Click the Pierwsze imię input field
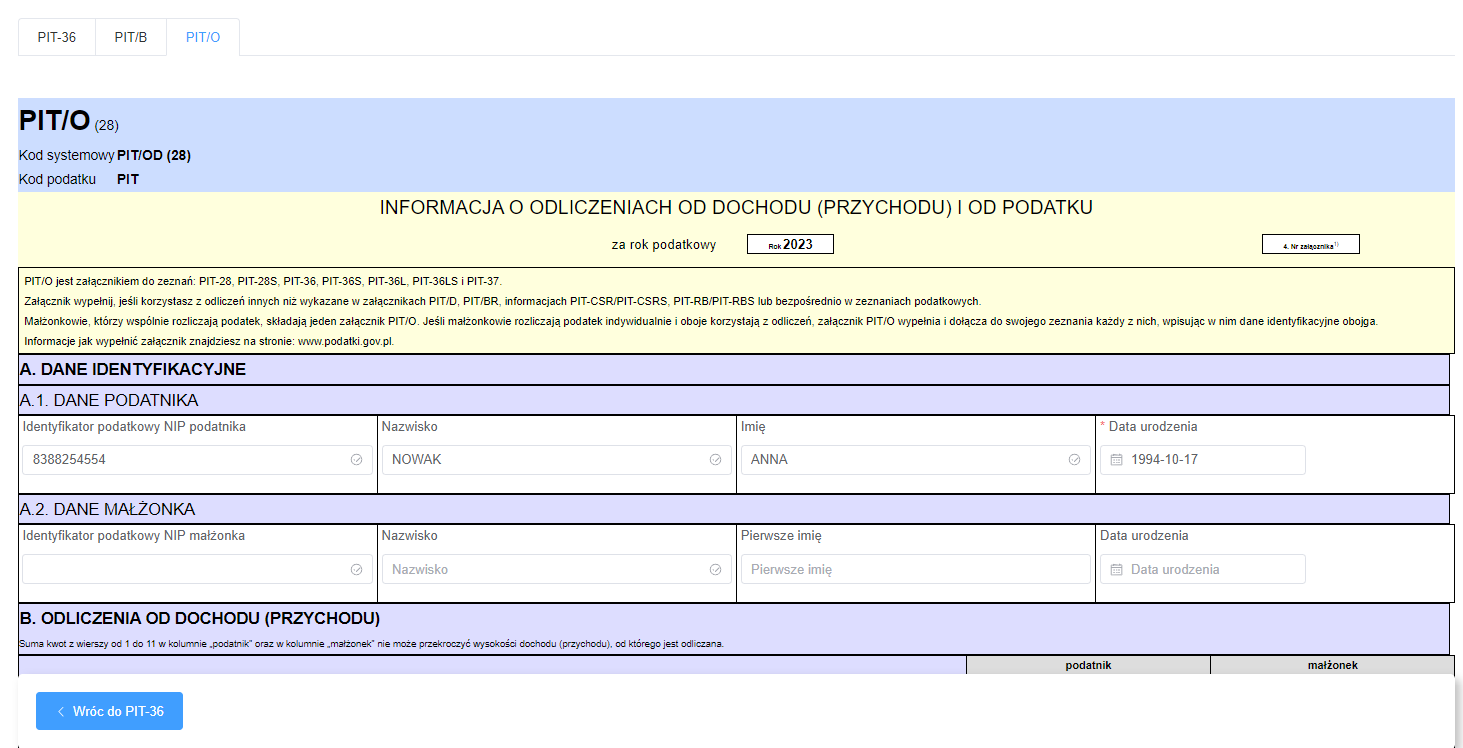This screenshot has height=748, width=1463. 915,569
